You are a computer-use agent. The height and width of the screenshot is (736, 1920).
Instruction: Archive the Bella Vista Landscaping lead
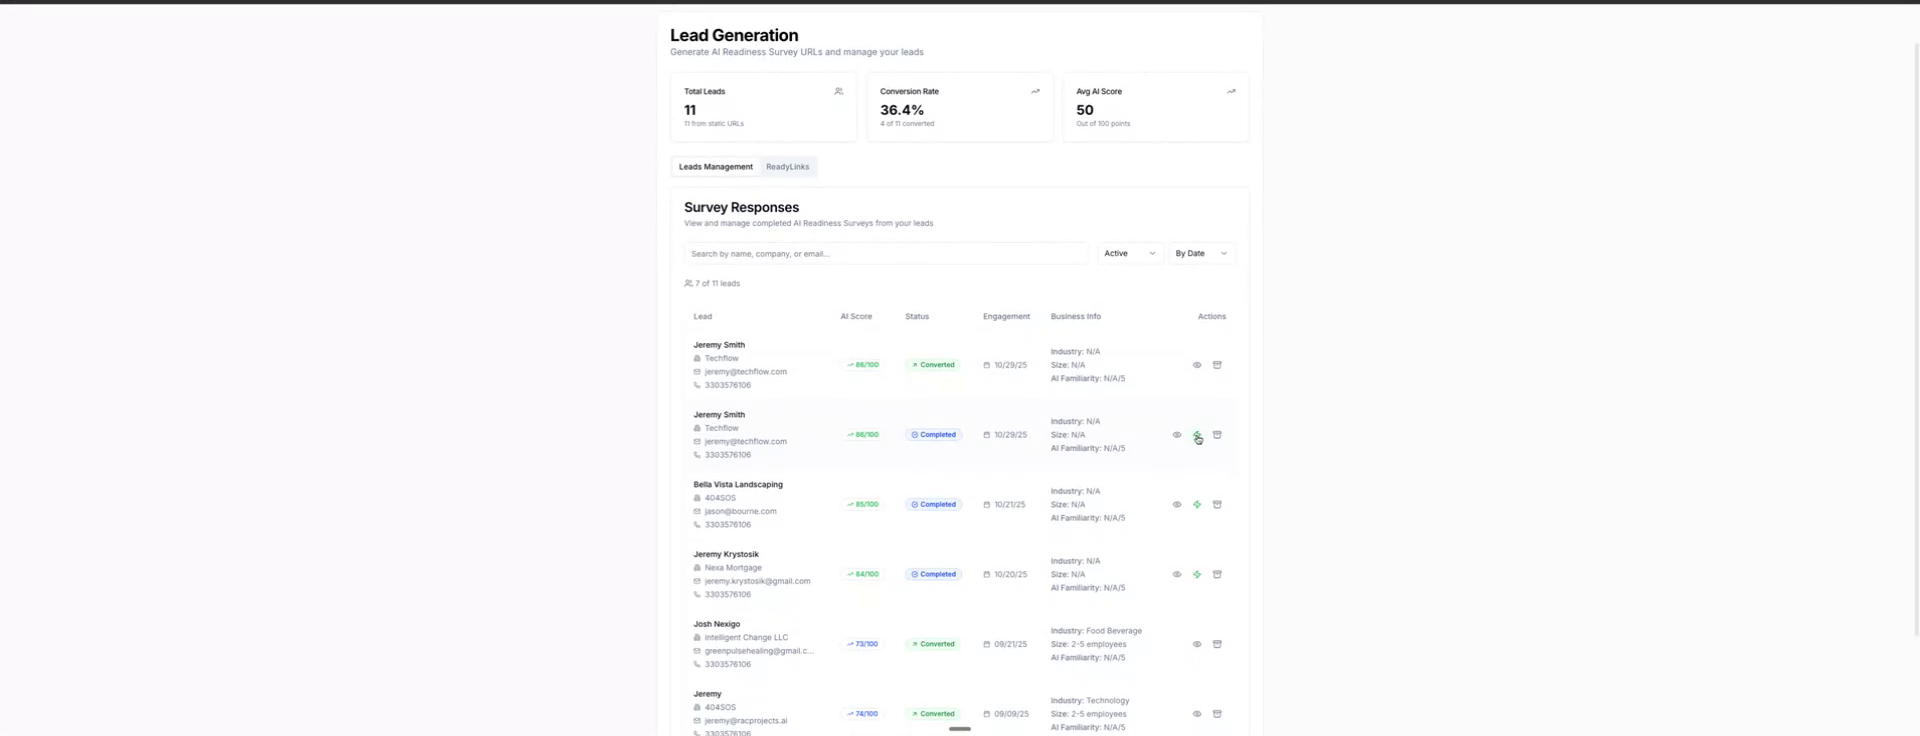pyautogui.click(x=1217, y=505)
